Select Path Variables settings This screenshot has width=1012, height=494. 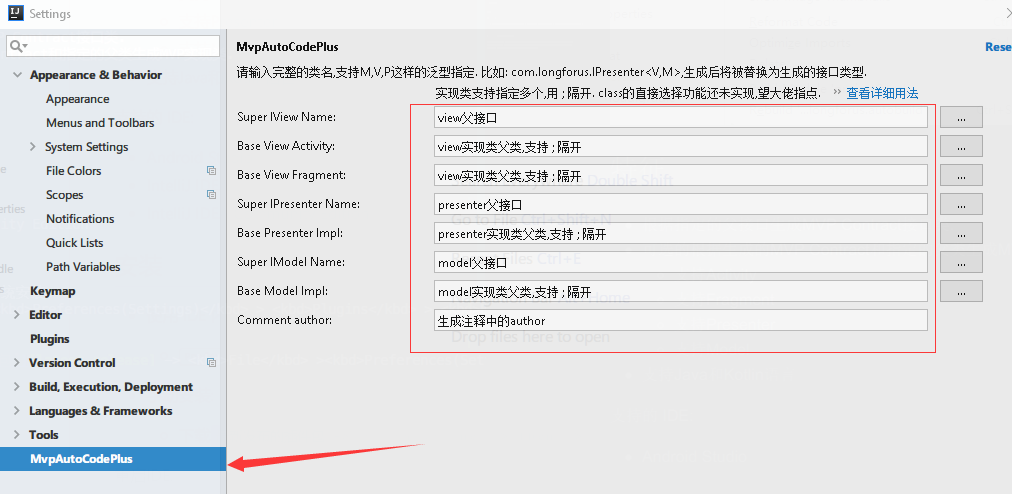pos(83,267)
